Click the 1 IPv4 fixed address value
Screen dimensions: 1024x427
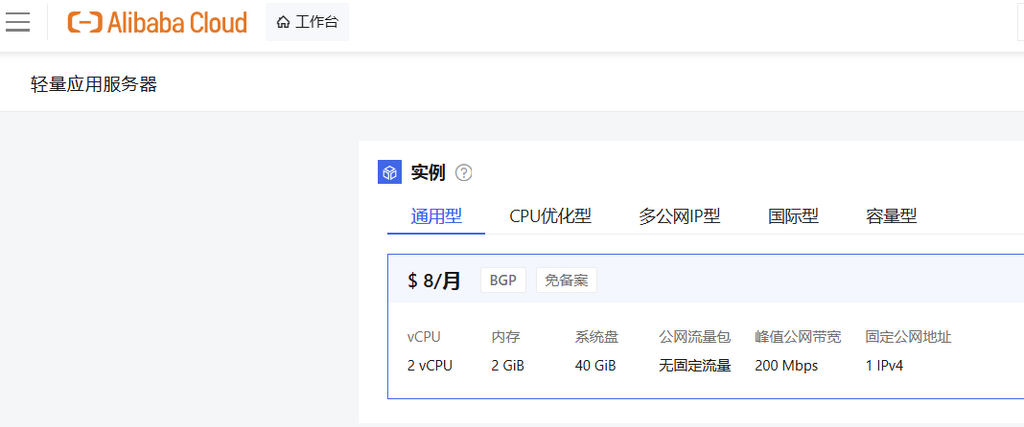point(884,366)
